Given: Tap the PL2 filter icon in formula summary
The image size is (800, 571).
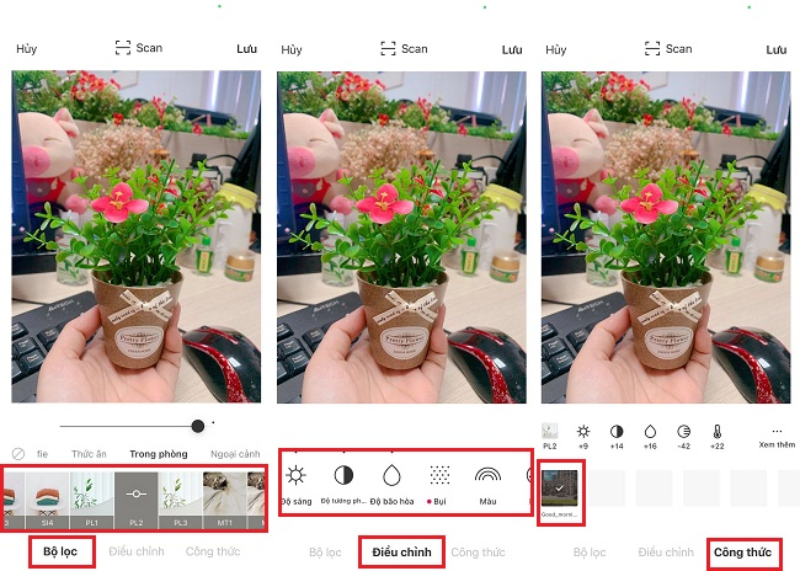Looking at the screenshot, I should (549, 431).
